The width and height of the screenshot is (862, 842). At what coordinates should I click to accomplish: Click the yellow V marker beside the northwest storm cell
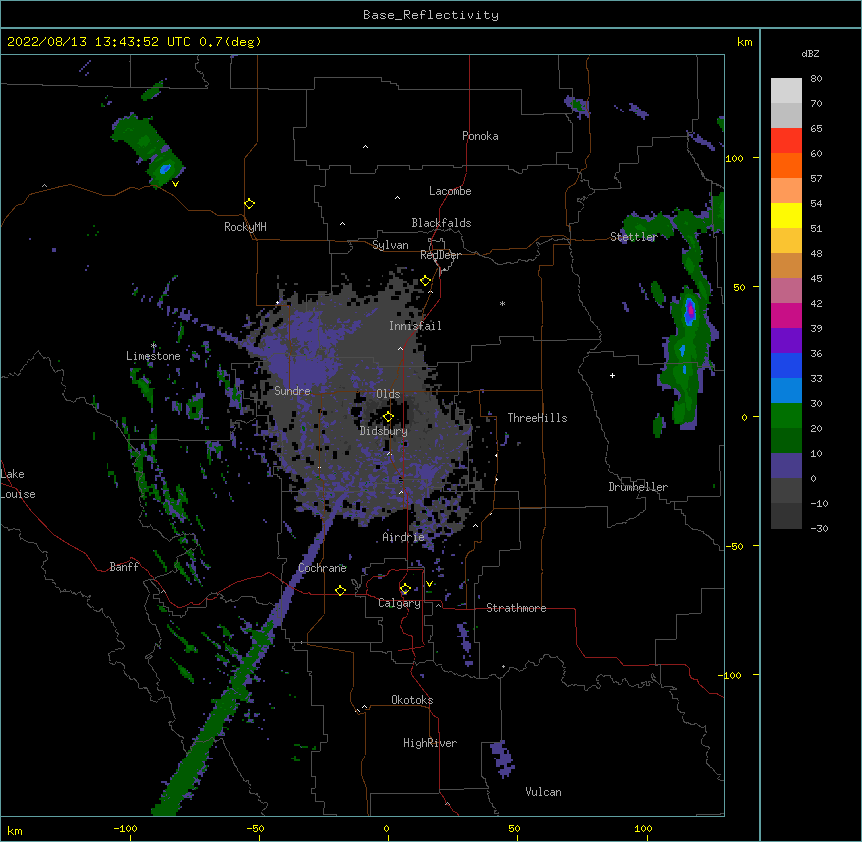pyautogui.click(x=175, y=184)
